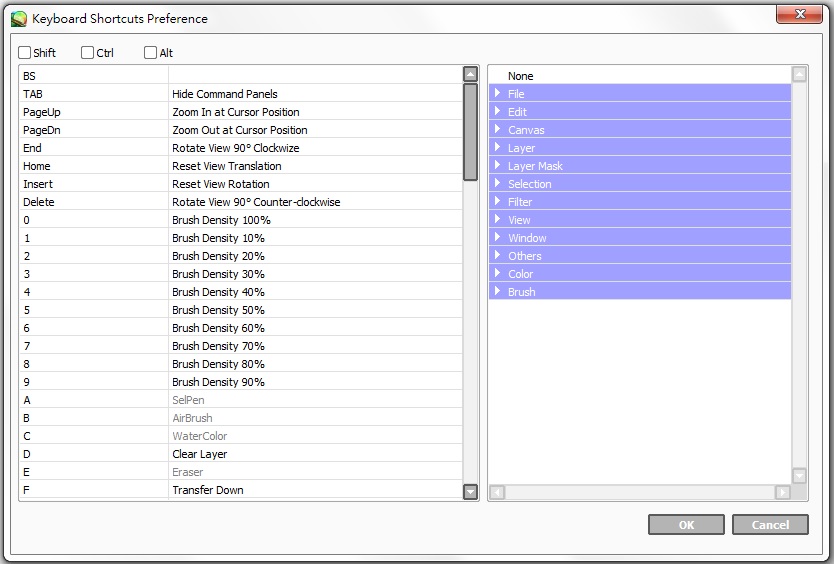This screenshot has width=834, height=564.
Task: Click command tree horizontal scroll right arrow
Action: (x=782, y=492)
